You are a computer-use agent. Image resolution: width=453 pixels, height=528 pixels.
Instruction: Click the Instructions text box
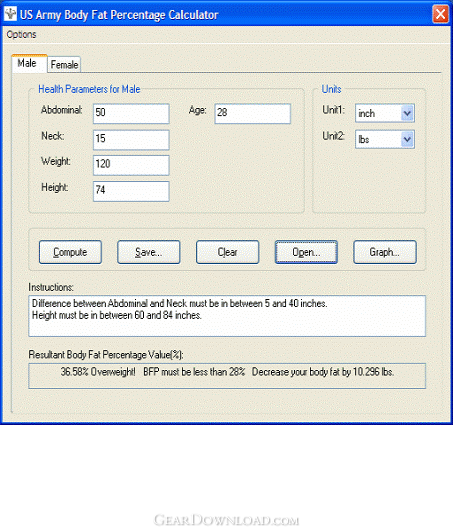point(227,316)
